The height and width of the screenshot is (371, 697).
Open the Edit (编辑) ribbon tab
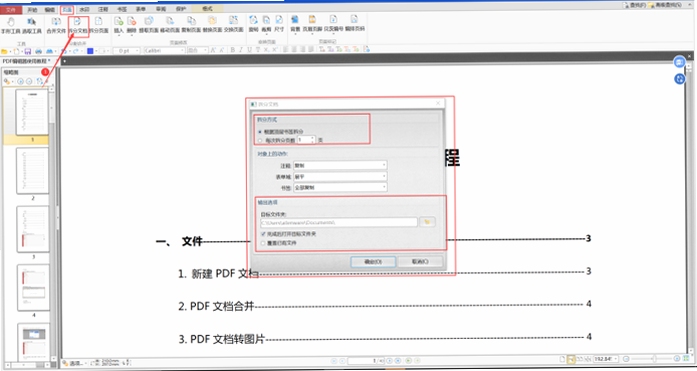click(x=50, y=9)
